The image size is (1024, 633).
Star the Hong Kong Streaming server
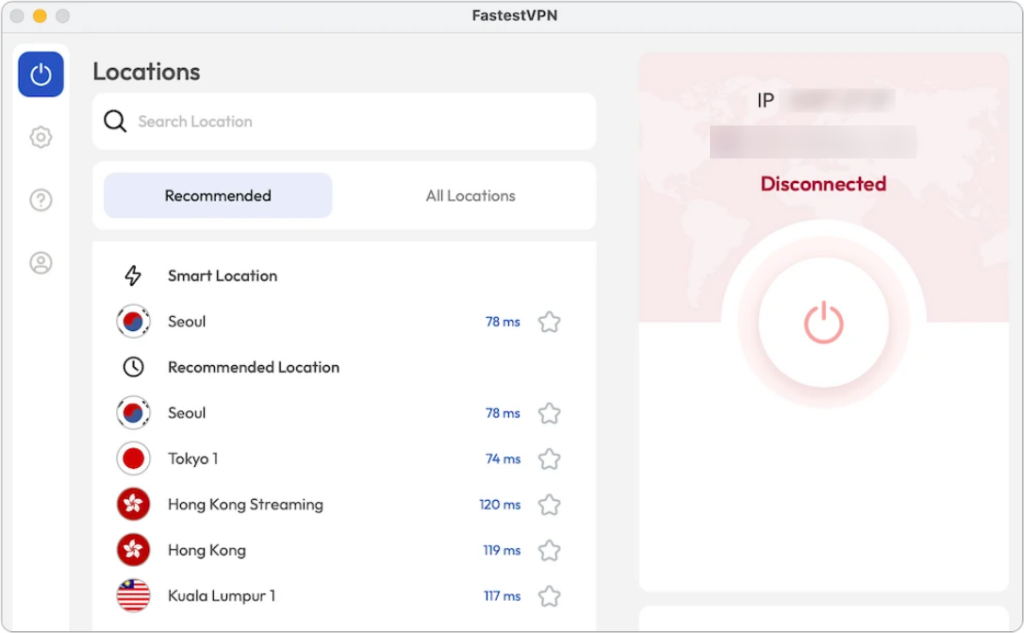point(549,505)
